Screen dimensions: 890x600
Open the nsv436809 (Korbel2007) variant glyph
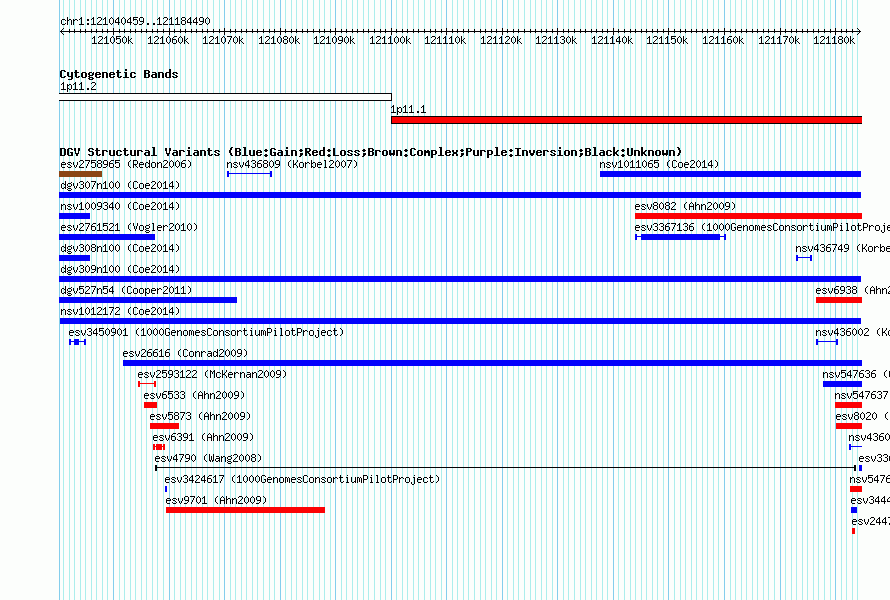pyautogui.click(x=249, y=174)
